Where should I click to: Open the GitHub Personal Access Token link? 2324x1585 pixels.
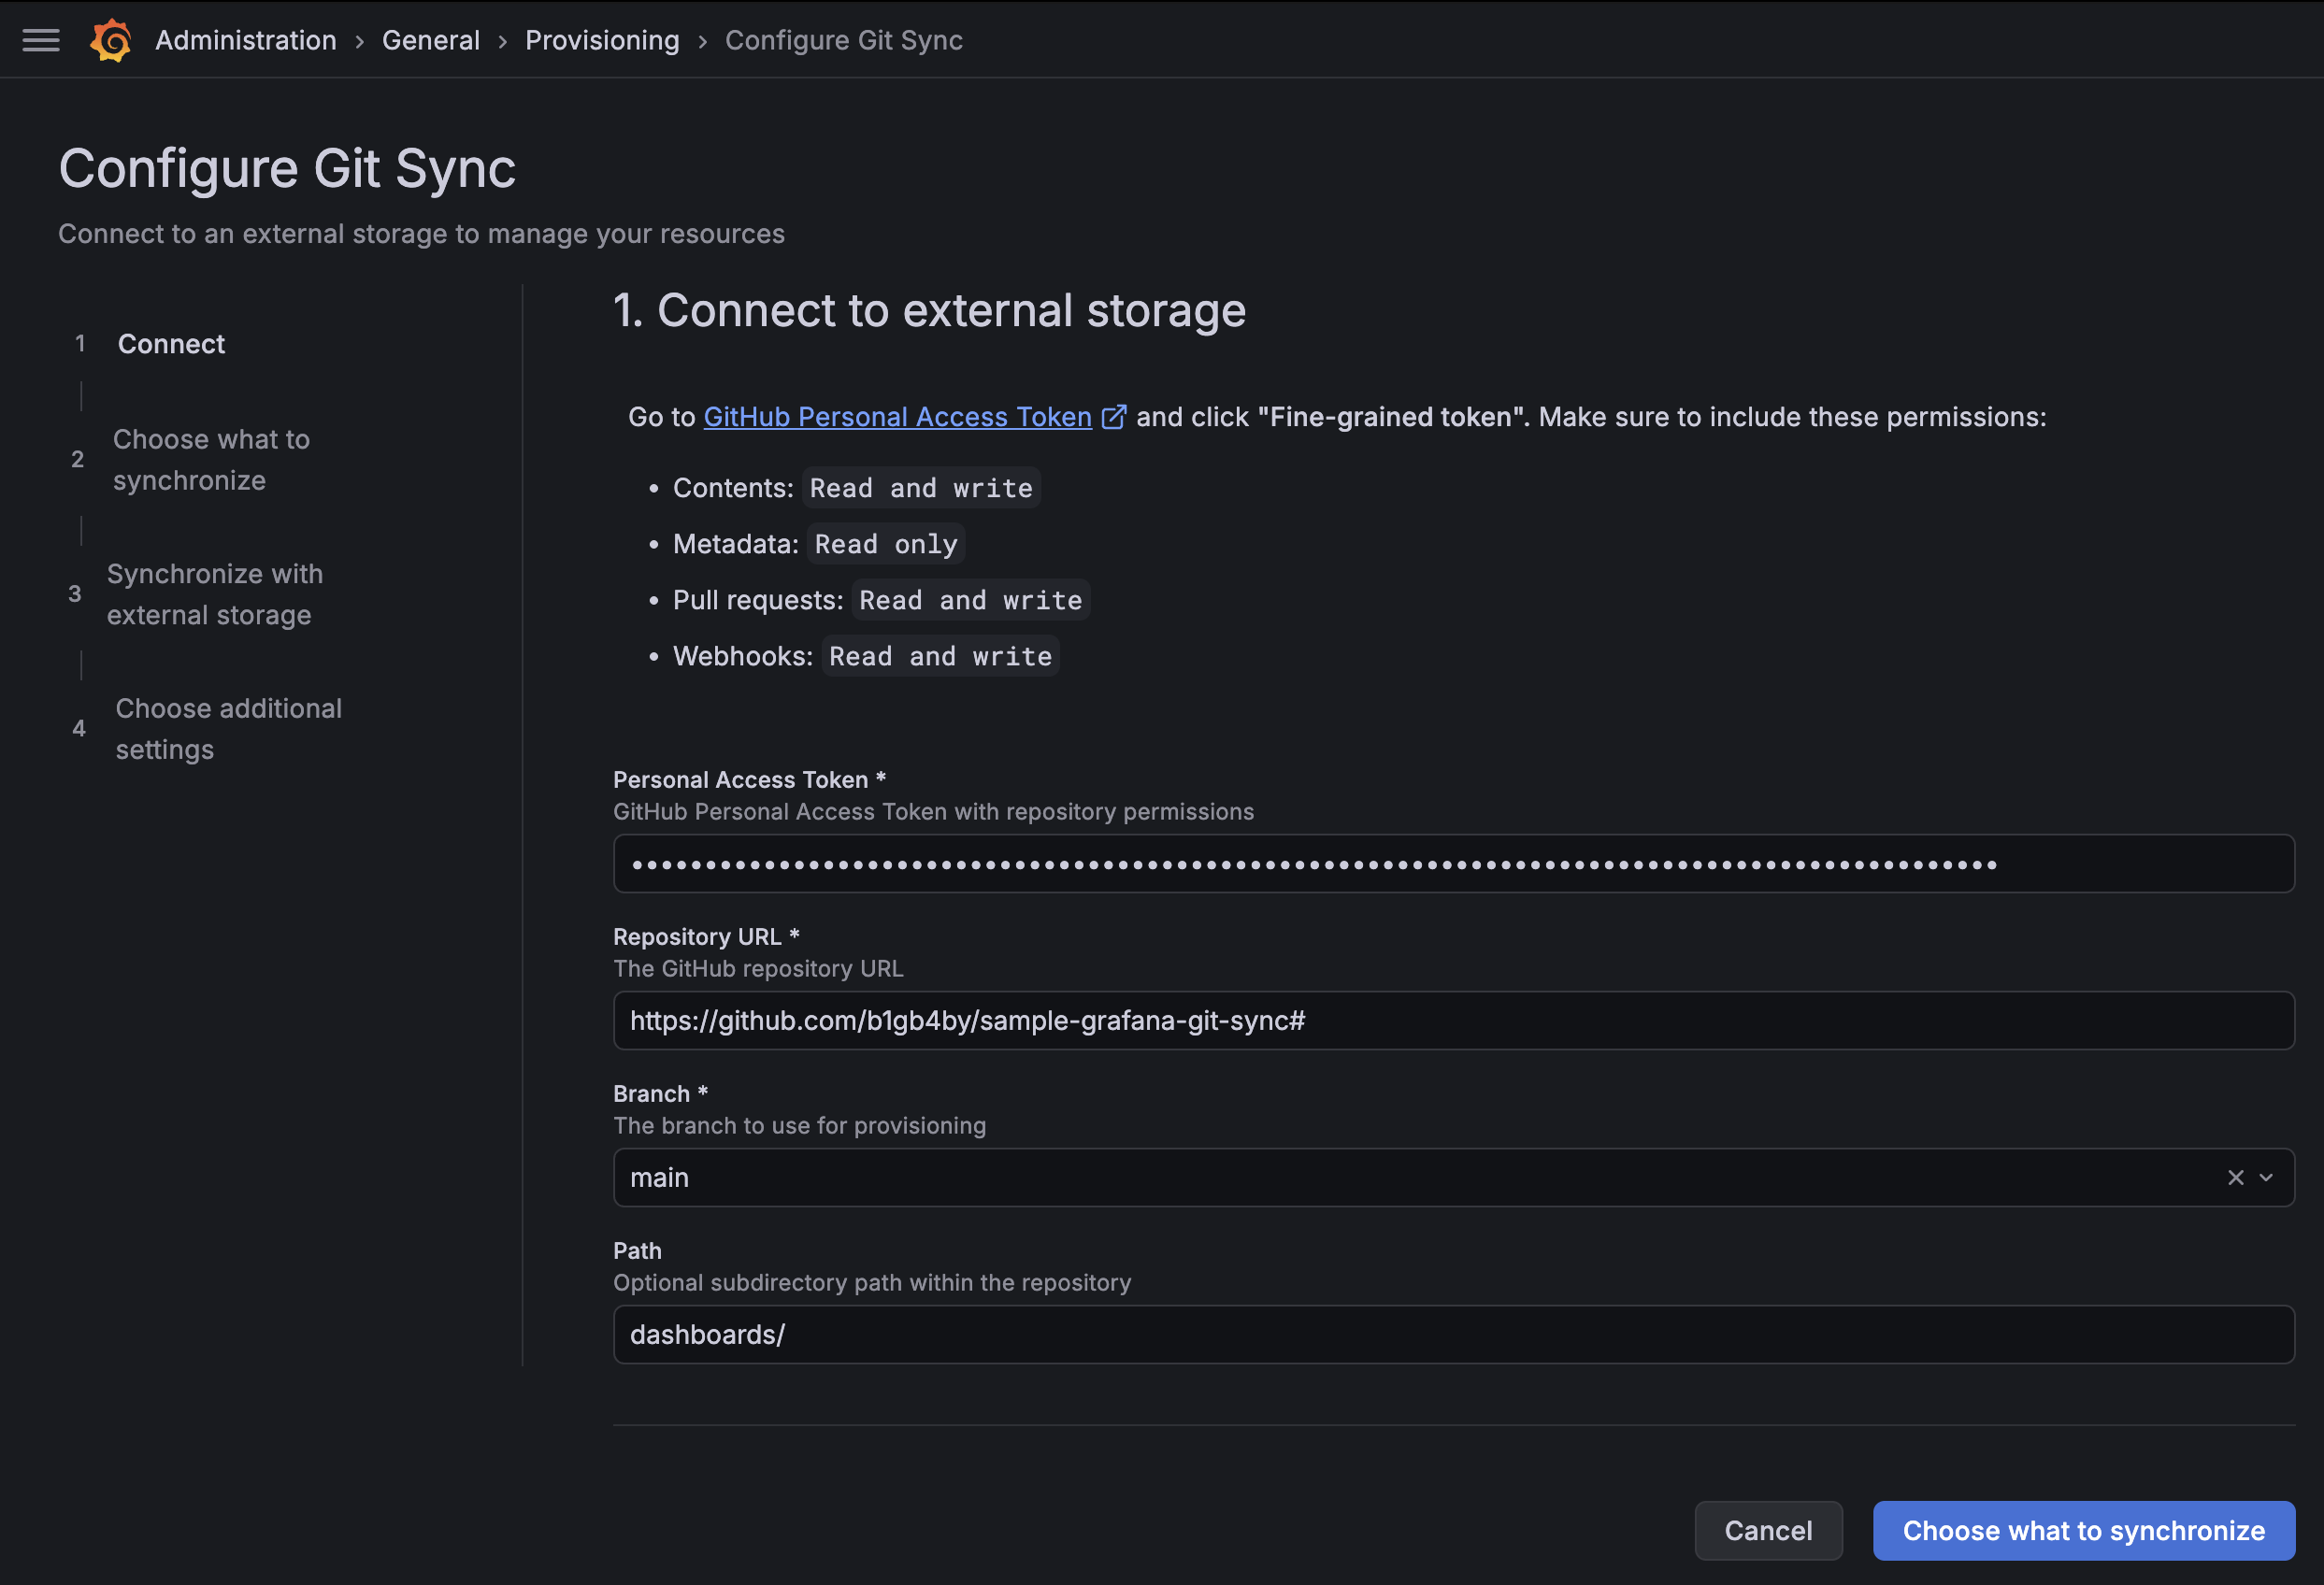point(897,417)
